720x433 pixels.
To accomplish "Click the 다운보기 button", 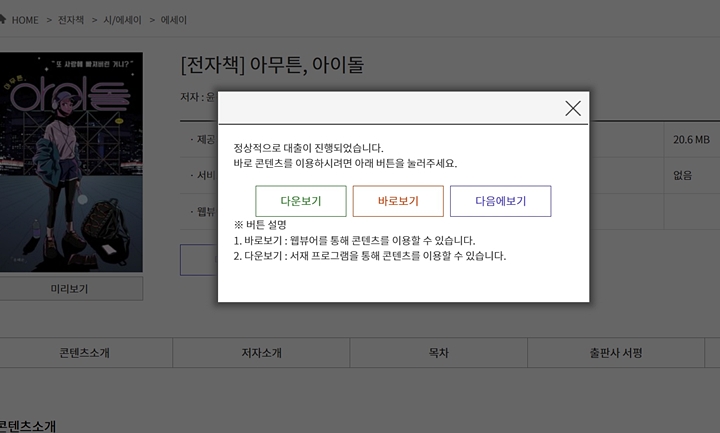I will click(x=301, y=201).
